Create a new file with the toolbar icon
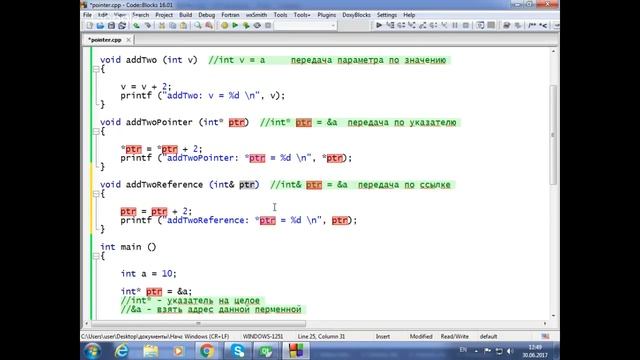This screenshot has width=640, height=360. click(x=89, y=25)
